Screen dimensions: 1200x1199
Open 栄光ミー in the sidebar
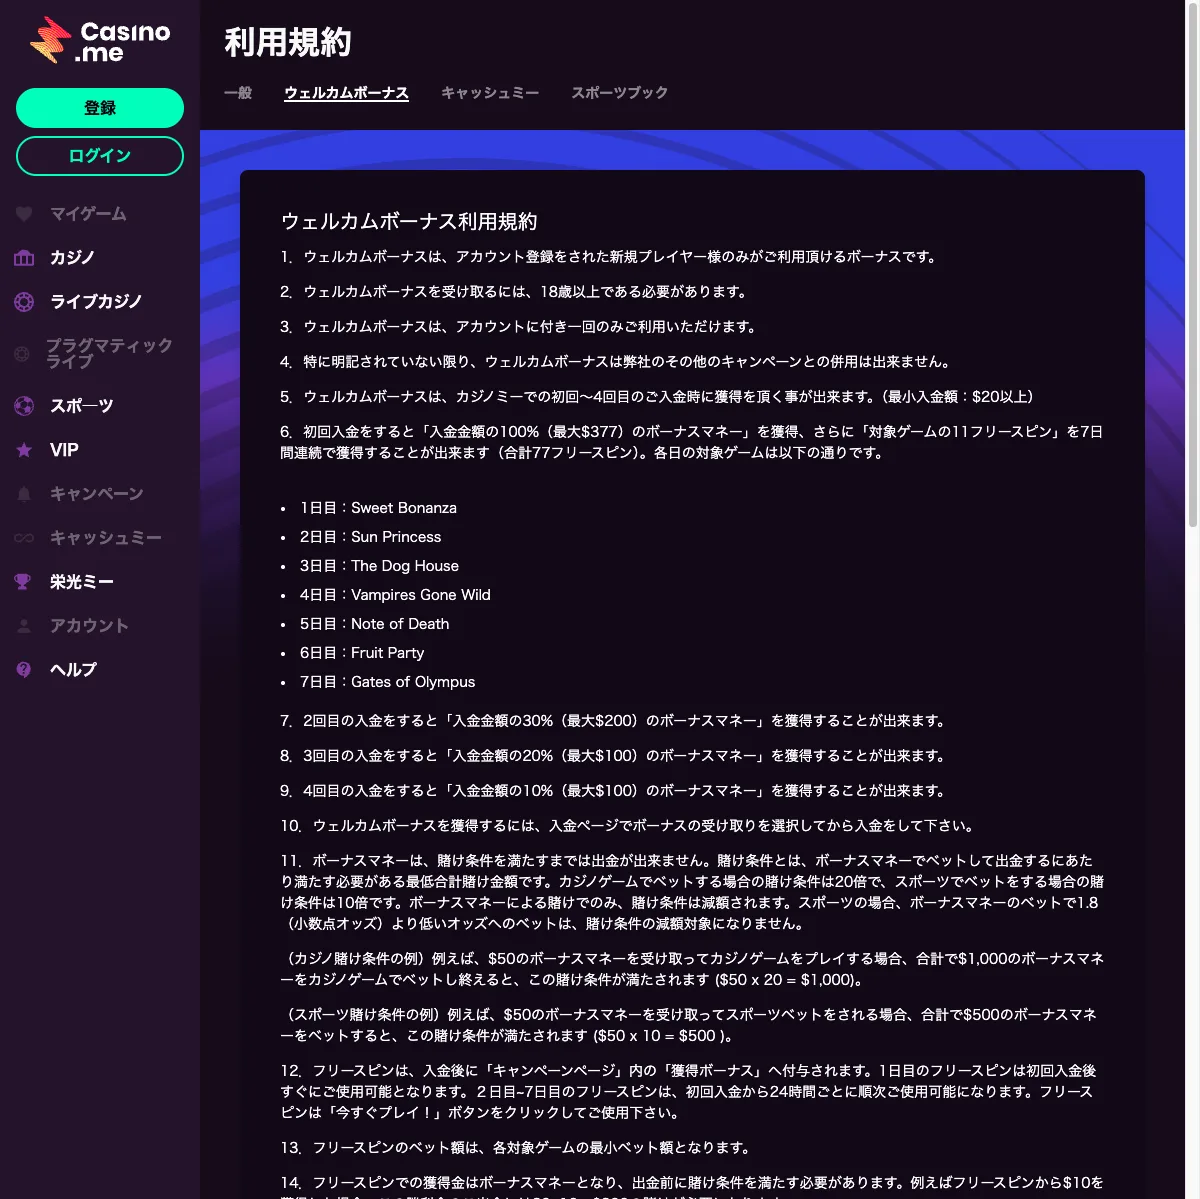pos(82,582)
